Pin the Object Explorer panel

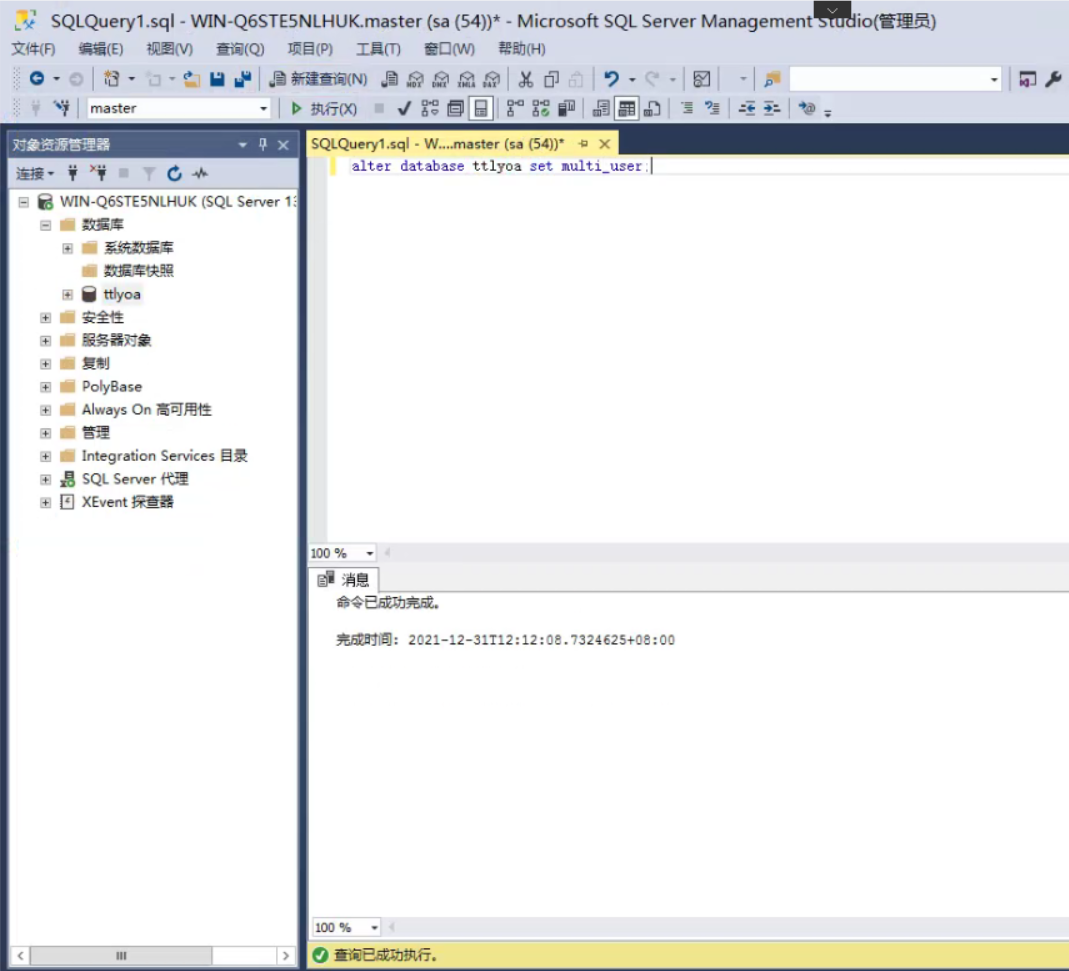click(262, 144)
